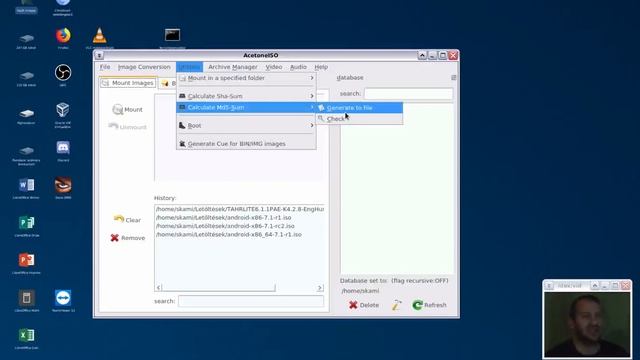Open the Archive Manager menu
Screen dimensions: 640x360
(x=233, y=67)
